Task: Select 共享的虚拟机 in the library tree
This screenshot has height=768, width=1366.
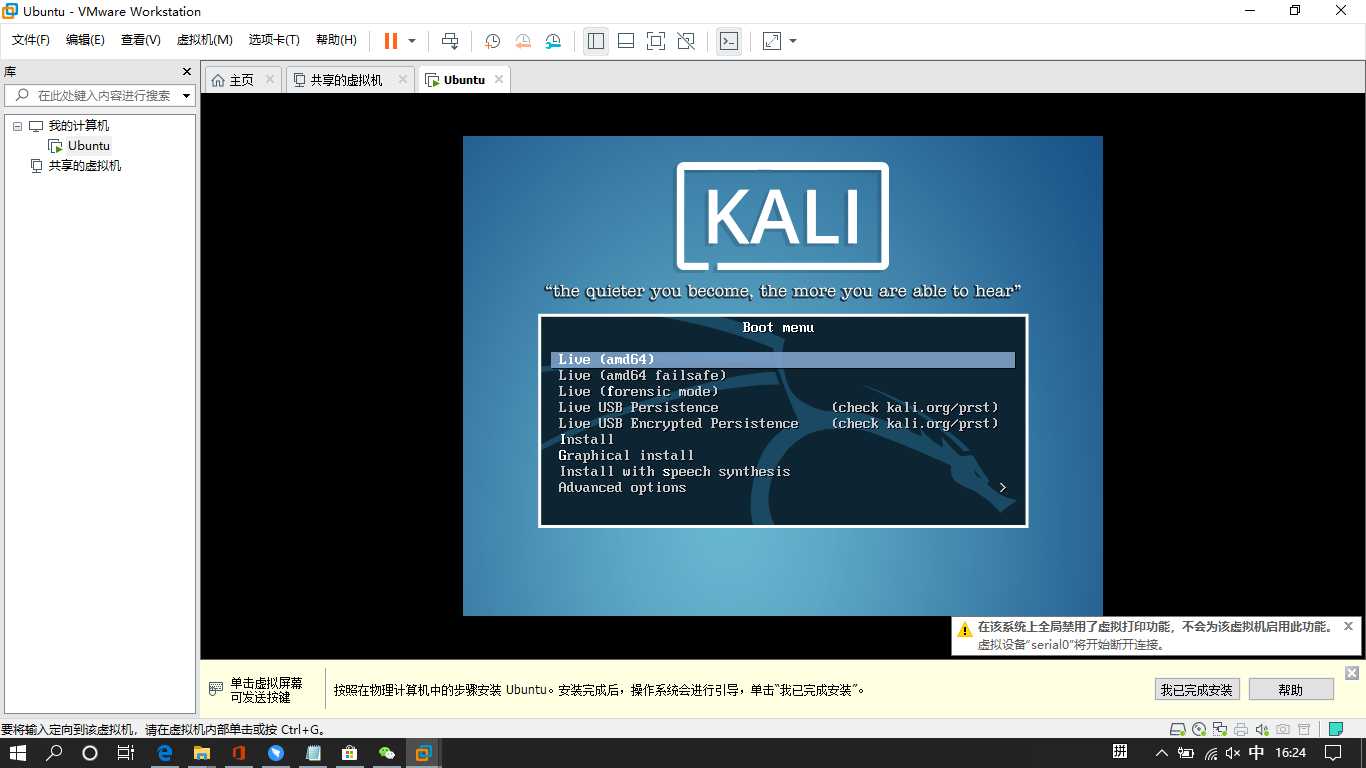Action: click(85, 166)
